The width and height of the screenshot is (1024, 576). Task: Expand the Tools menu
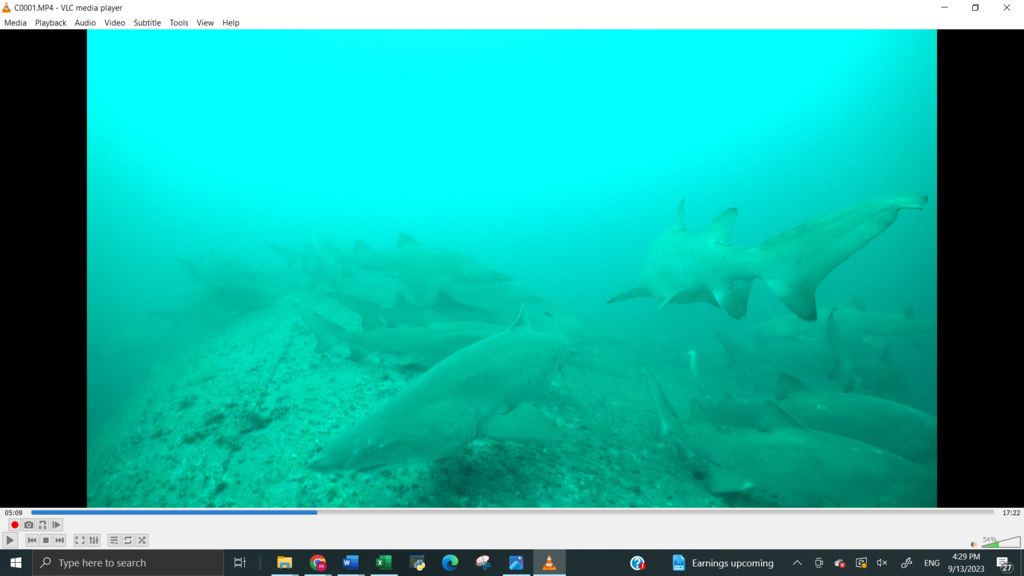(x=179, y=23)
